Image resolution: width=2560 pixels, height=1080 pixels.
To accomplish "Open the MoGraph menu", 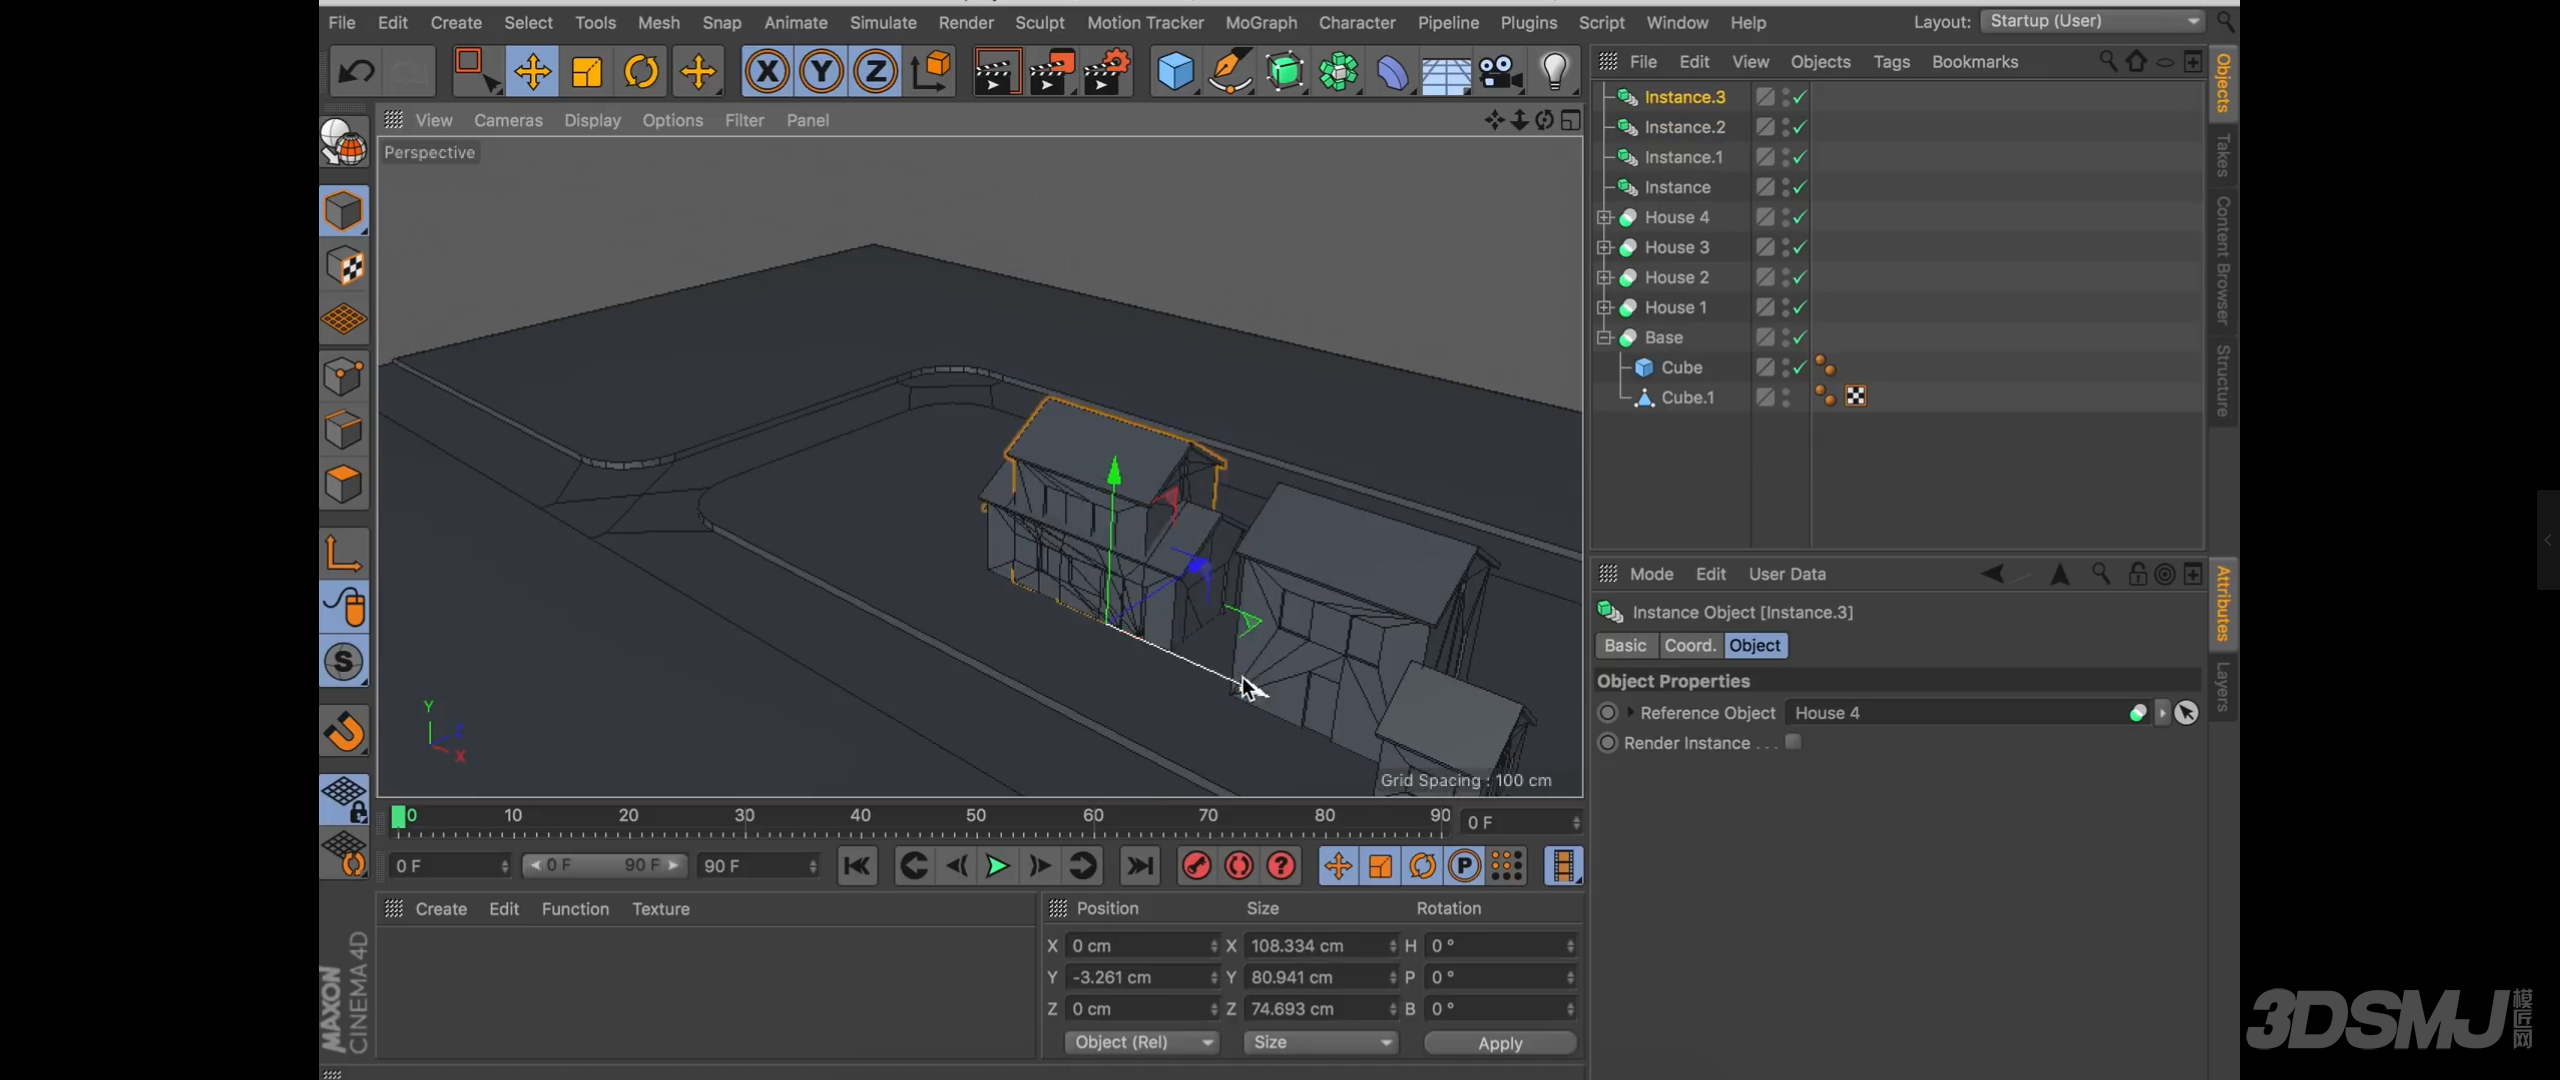I will [1261, 22].
